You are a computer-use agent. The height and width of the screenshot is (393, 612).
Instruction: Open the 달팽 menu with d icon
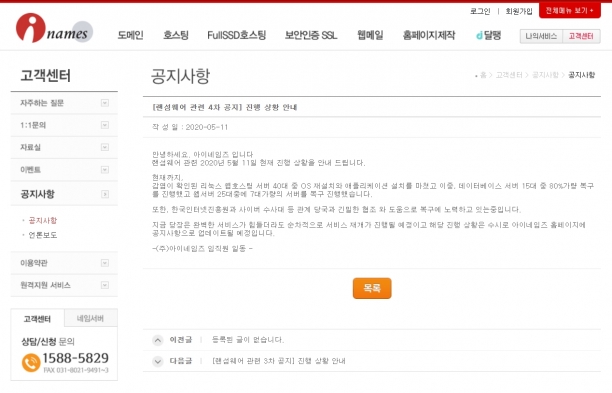[x=488, y=36]
